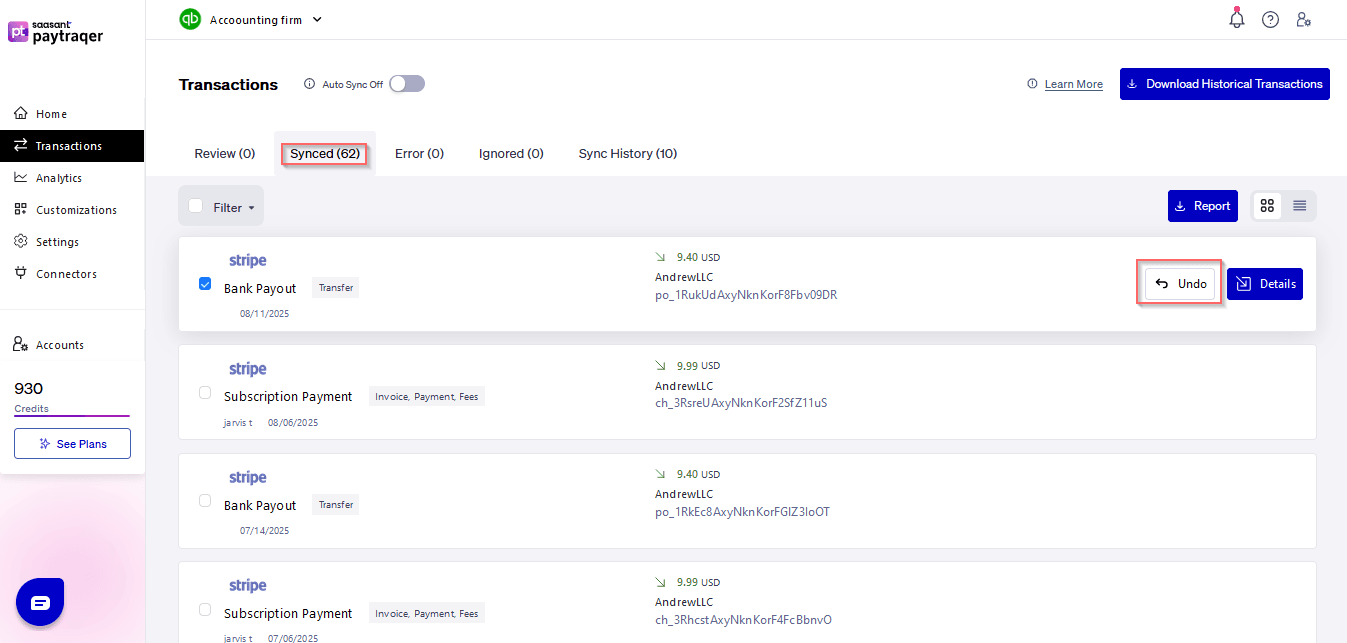Open transaction link po_1RkEc8AxyNknKorFGIZ3IoOT
Viewport: 1347px width, 643px height.
coord(742,512)
